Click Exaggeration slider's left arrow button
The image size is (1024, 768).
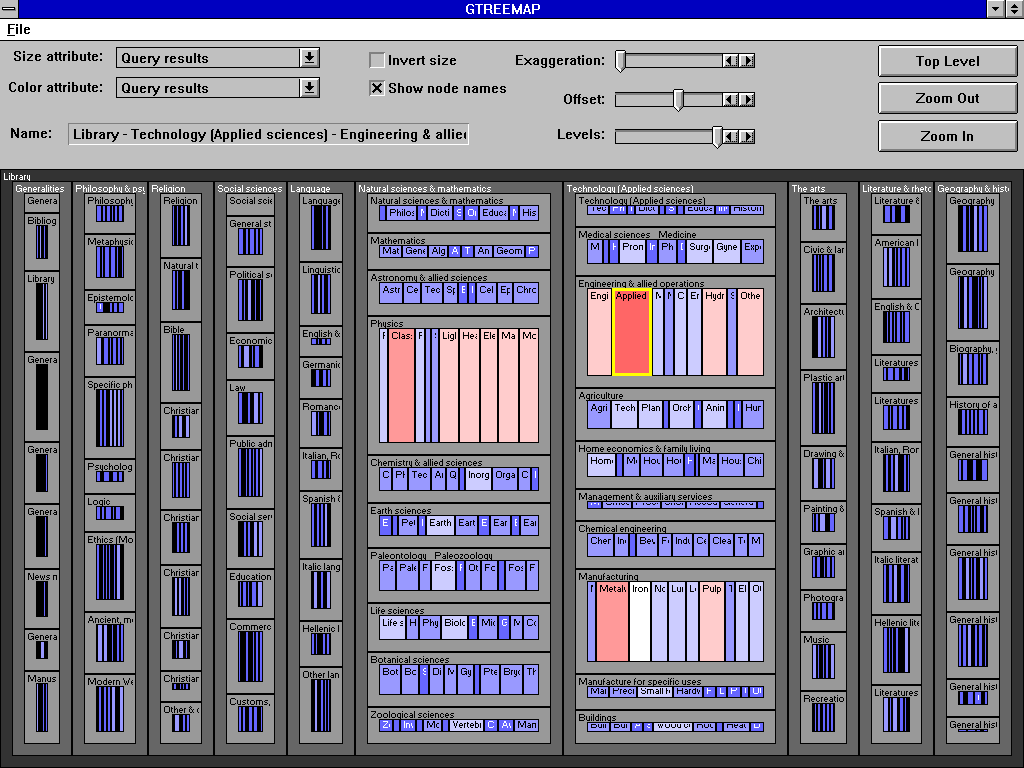point(731,61)
